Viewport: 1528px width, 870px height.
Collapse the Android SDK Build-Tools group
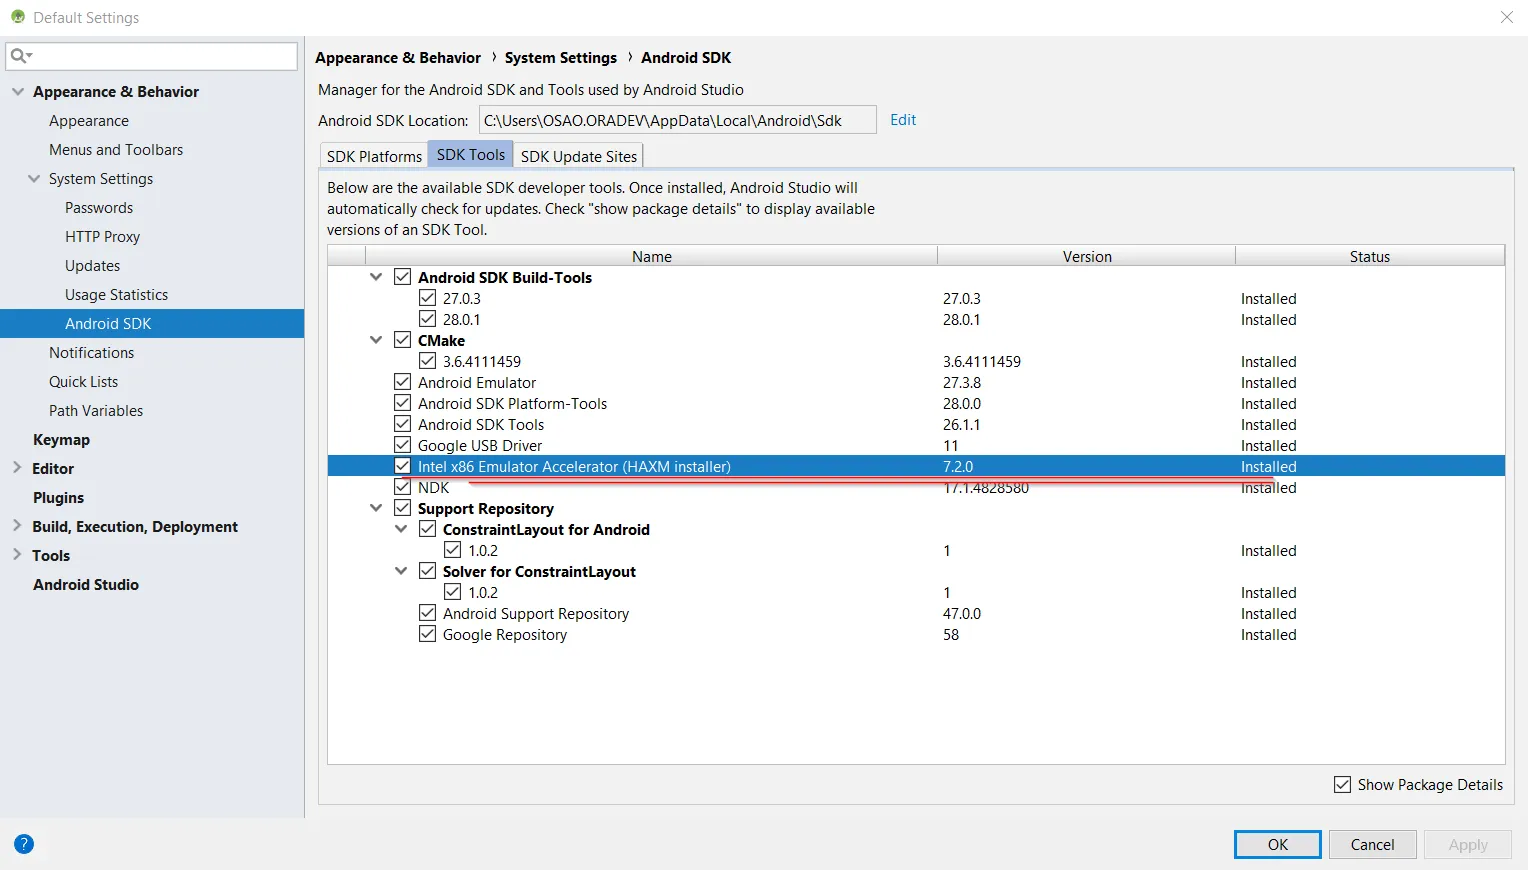pyautogui.click(x=376, y=277)
